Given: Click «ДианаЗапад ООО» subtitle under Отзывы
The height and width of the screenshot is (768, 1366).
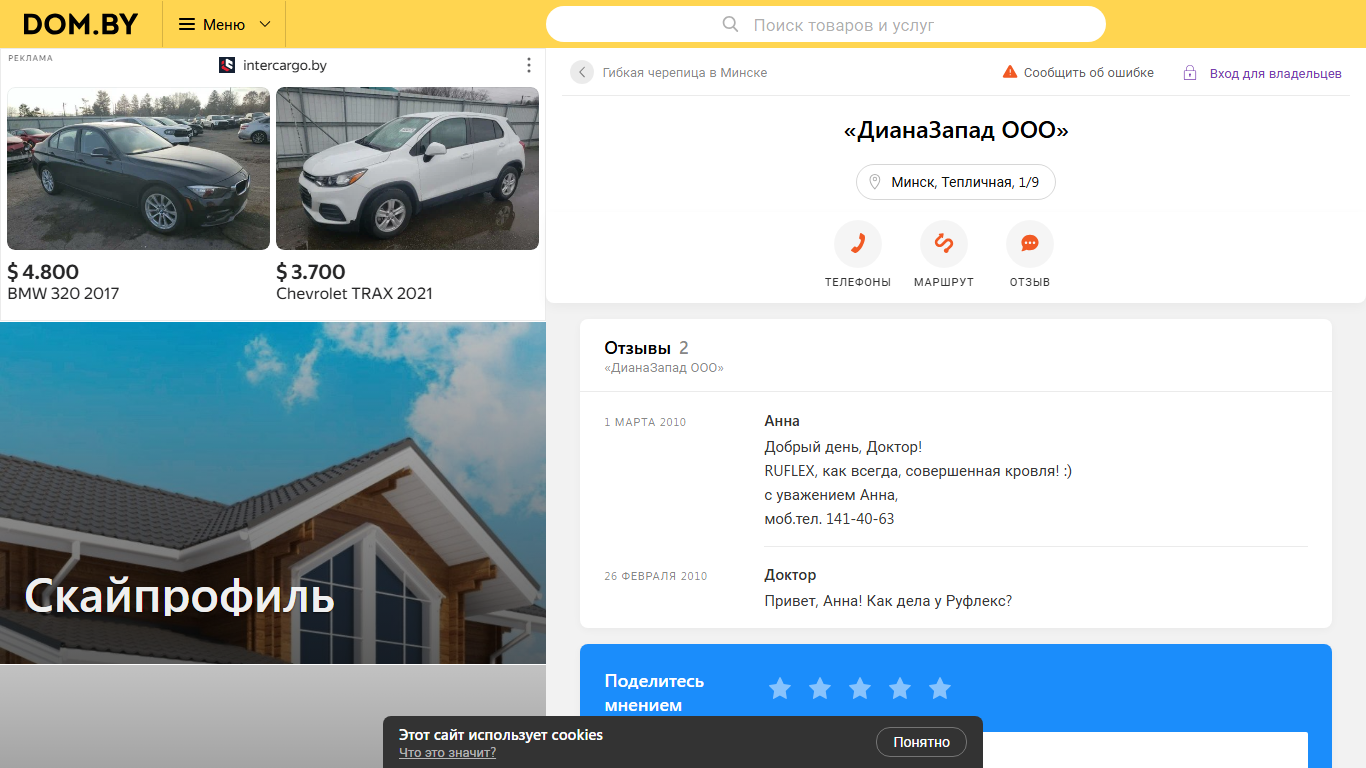Looking at the screenshot, I should (664, 368).
